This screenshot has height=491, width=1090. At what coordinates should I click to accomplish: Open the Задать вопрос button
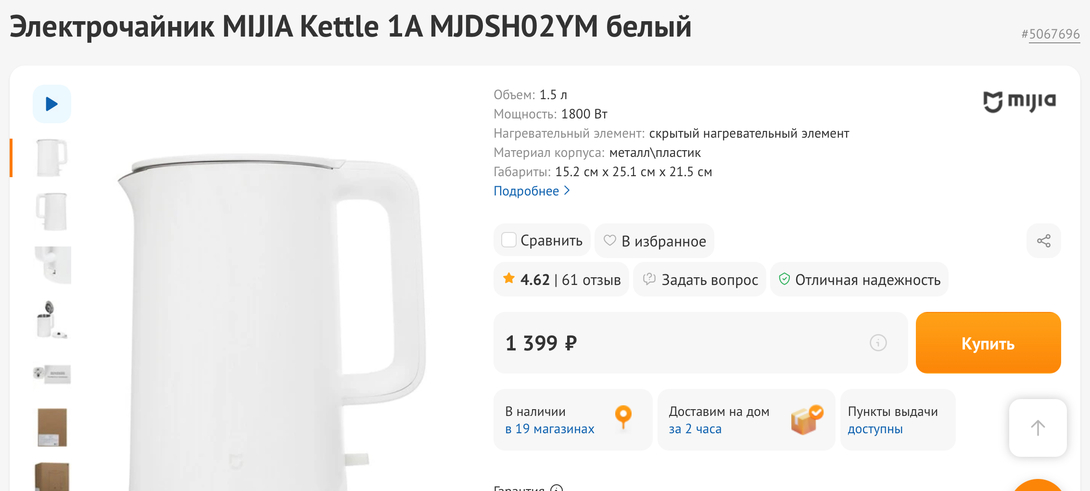pos(699,280)
